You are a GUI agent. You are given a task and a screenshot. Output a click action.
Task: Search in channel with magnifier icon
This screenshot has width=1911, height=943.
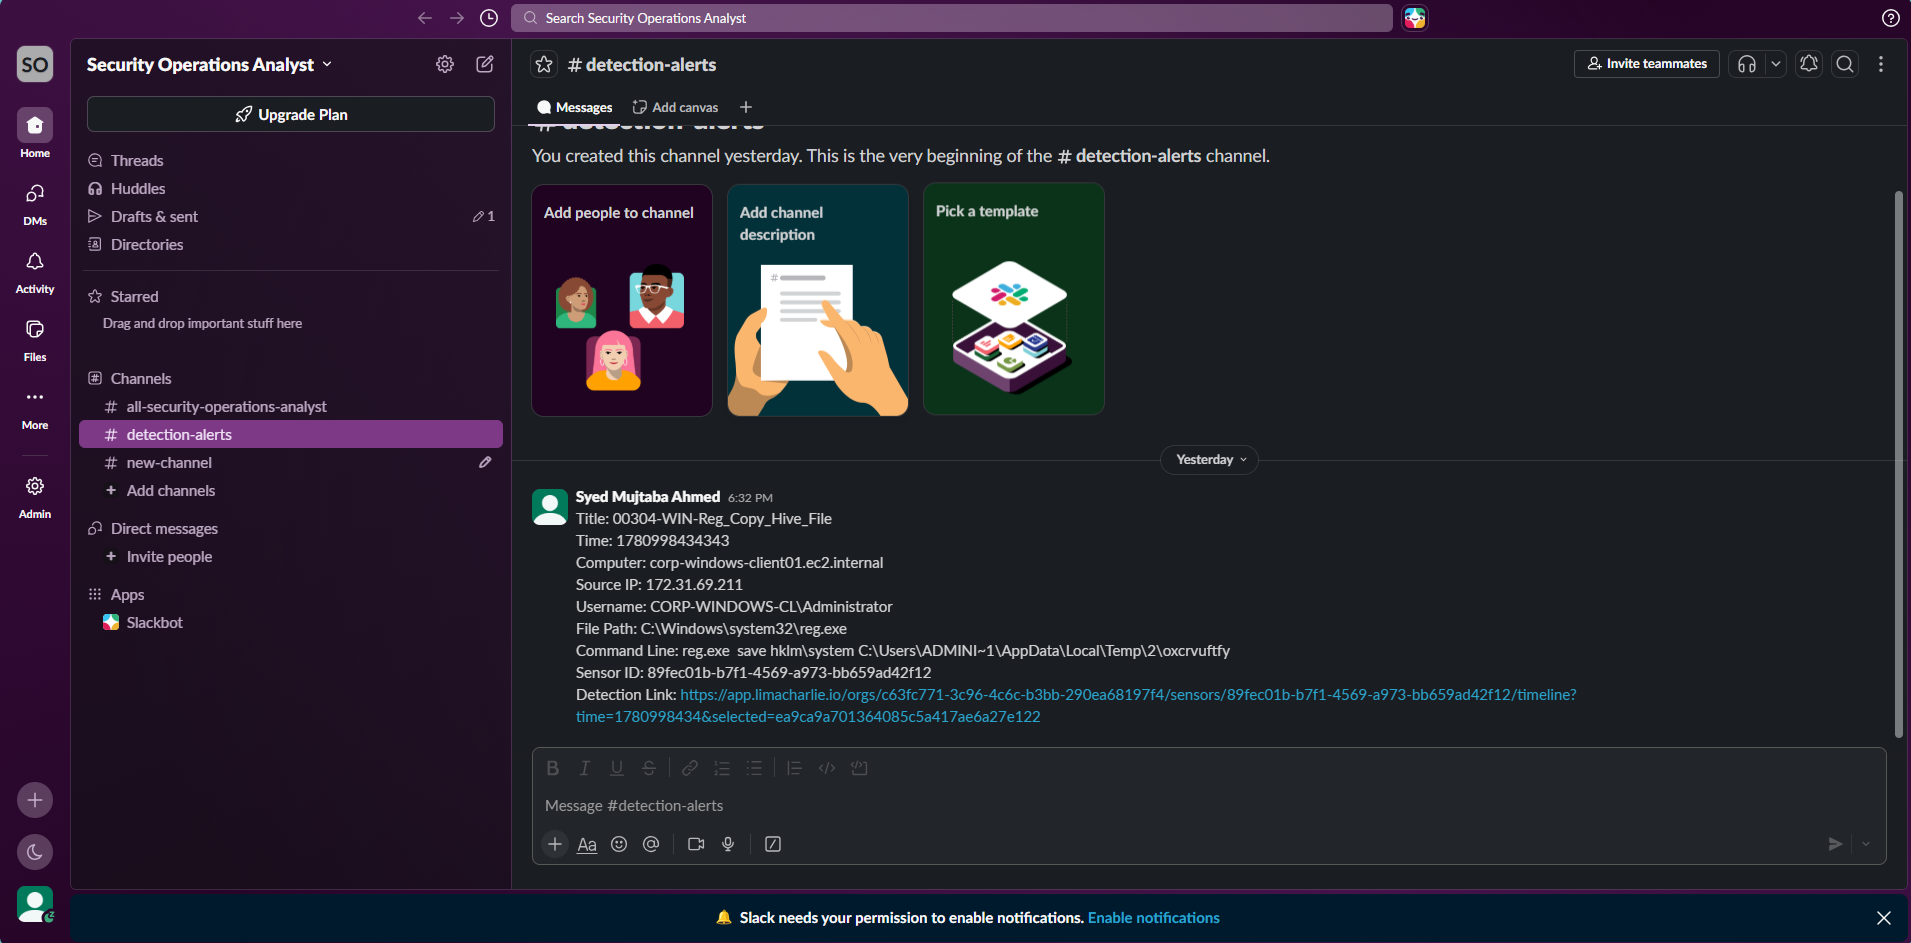click(1845, 64)
